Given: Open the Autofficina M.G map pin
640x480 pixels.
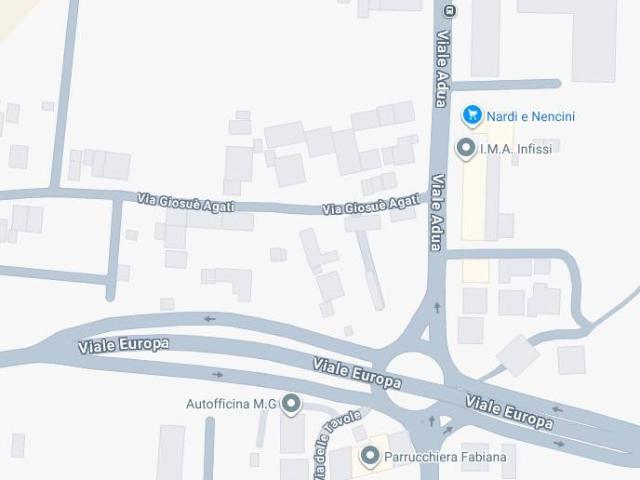Looking at the screenshot, I should click(x=291, y=404).
